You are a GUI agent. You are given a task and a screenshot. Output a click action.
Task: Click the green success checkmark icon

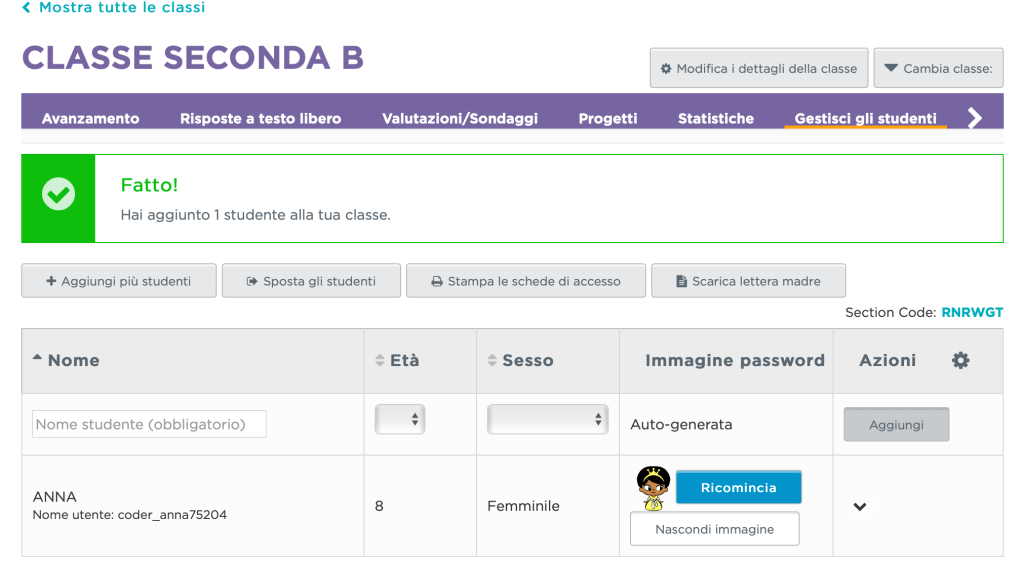point(58,197)
